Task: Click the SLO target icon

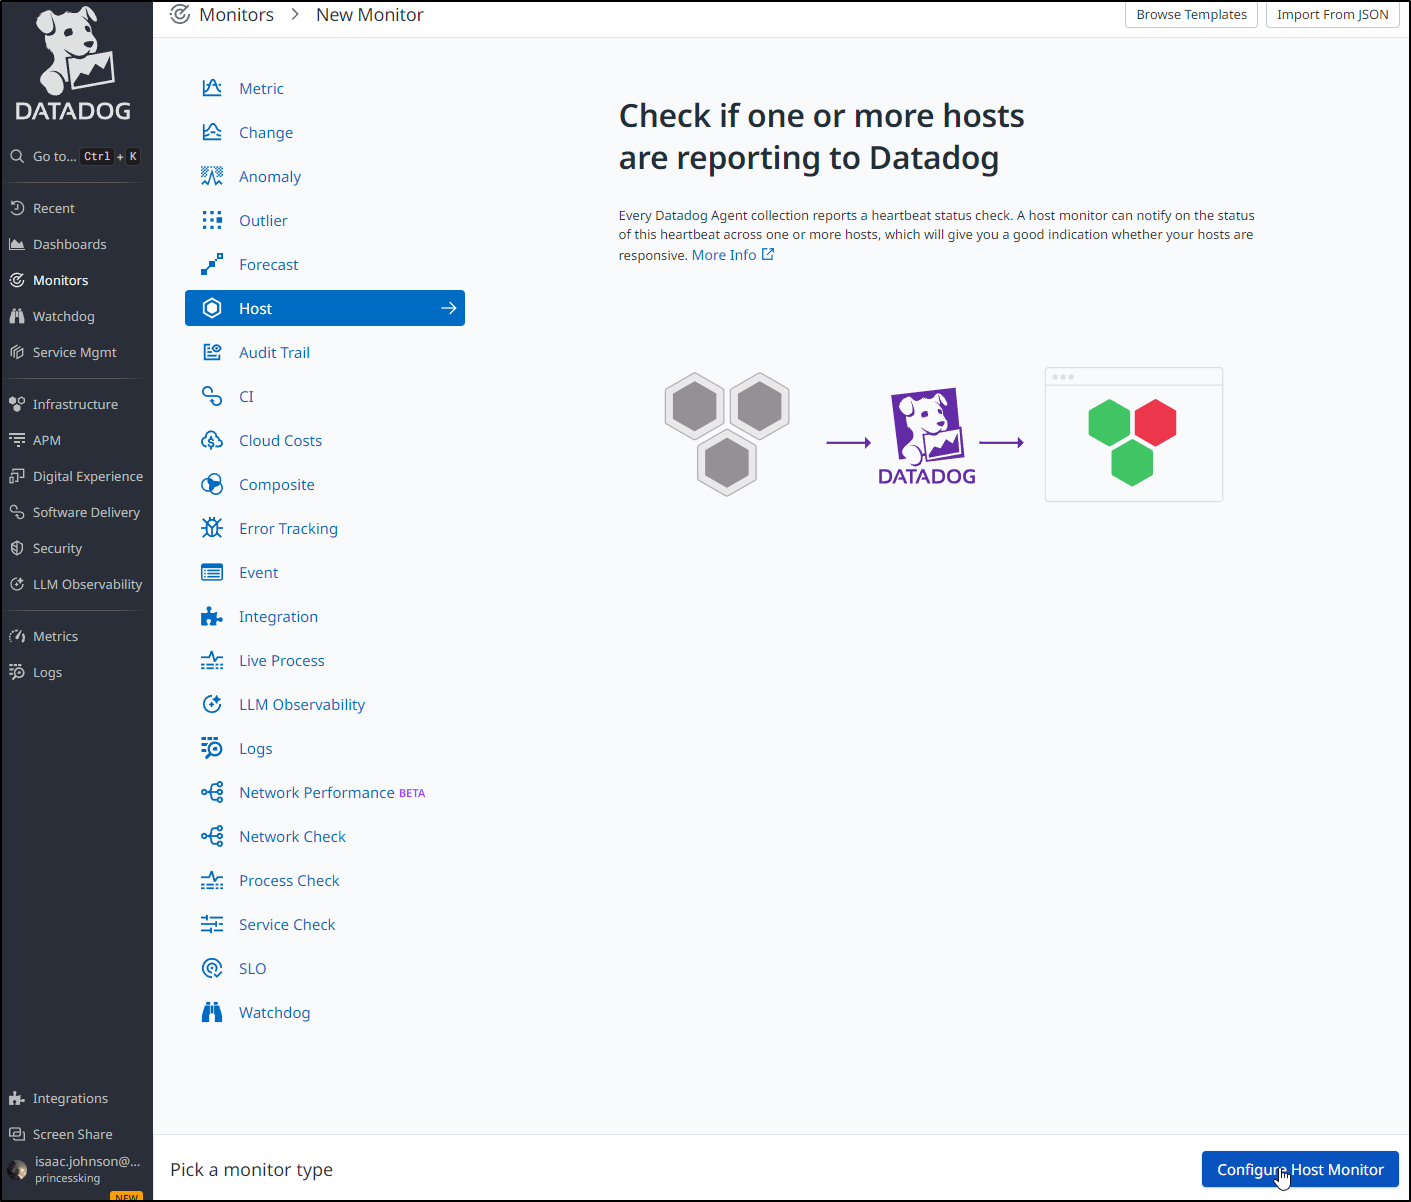Action: tap(212, 968)
